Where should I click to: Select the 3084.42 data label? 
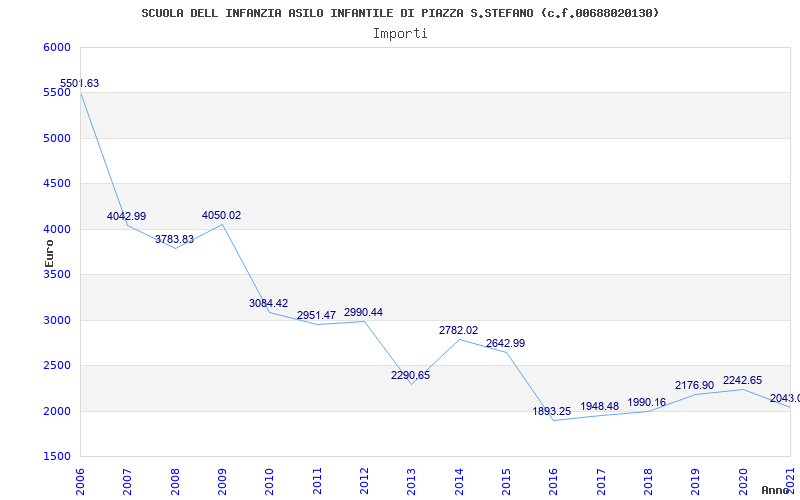(268, 303)
